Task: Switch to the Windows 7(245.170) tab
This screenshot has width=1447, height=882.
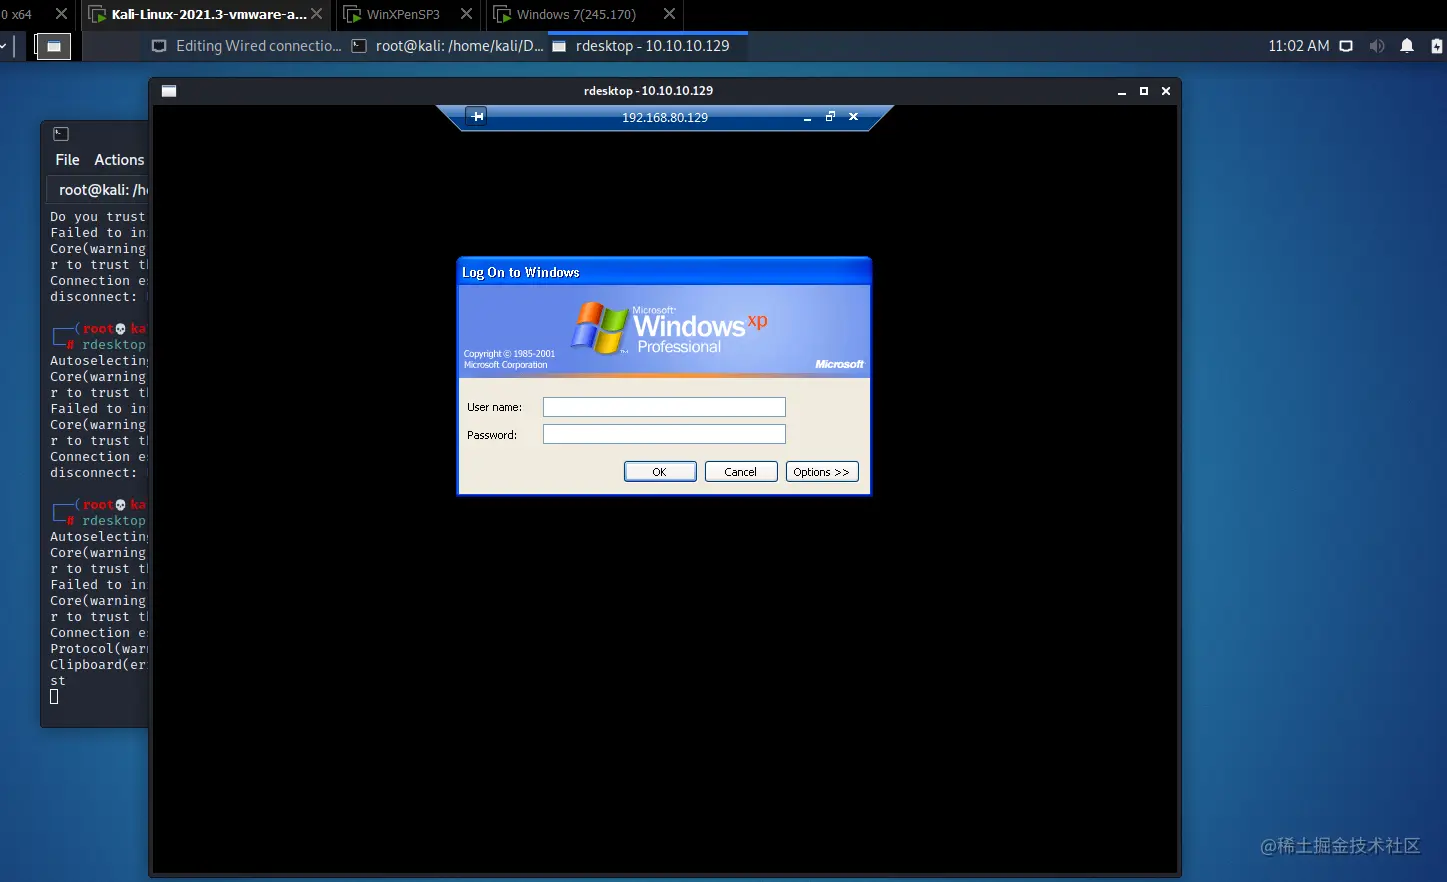Action: 573,14
